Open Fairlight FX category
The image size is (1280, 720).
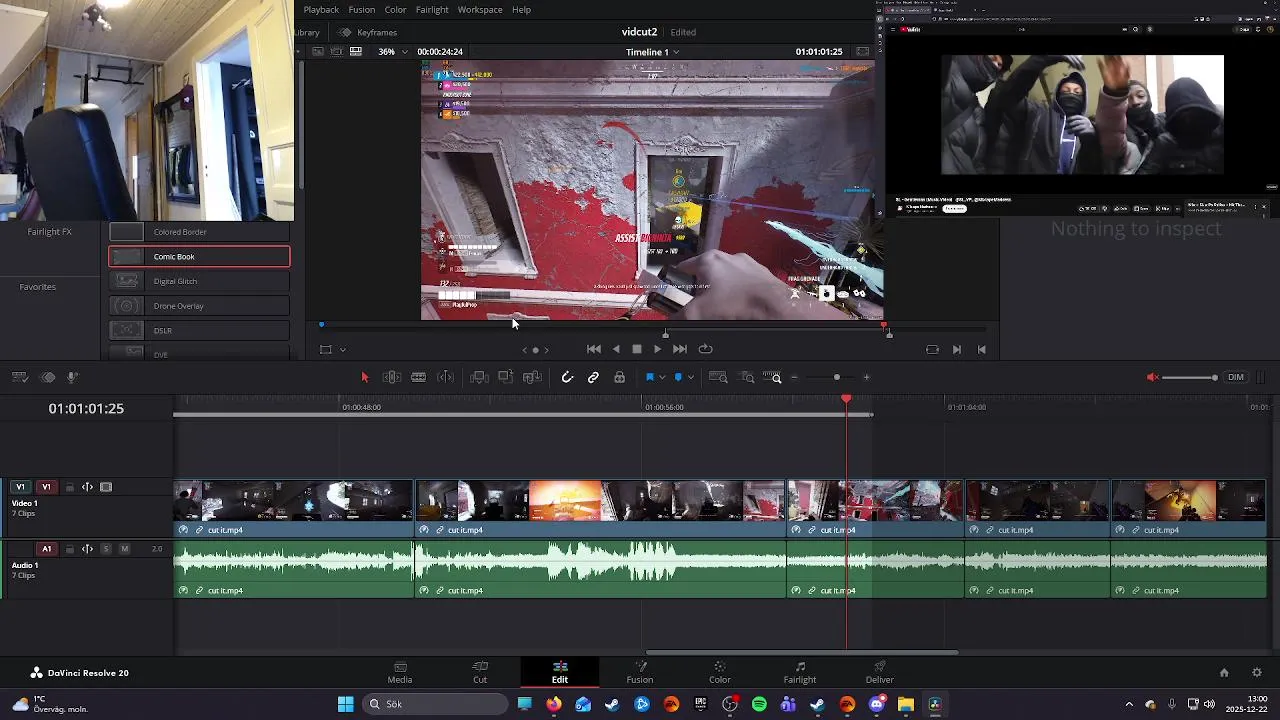point(50,232)
